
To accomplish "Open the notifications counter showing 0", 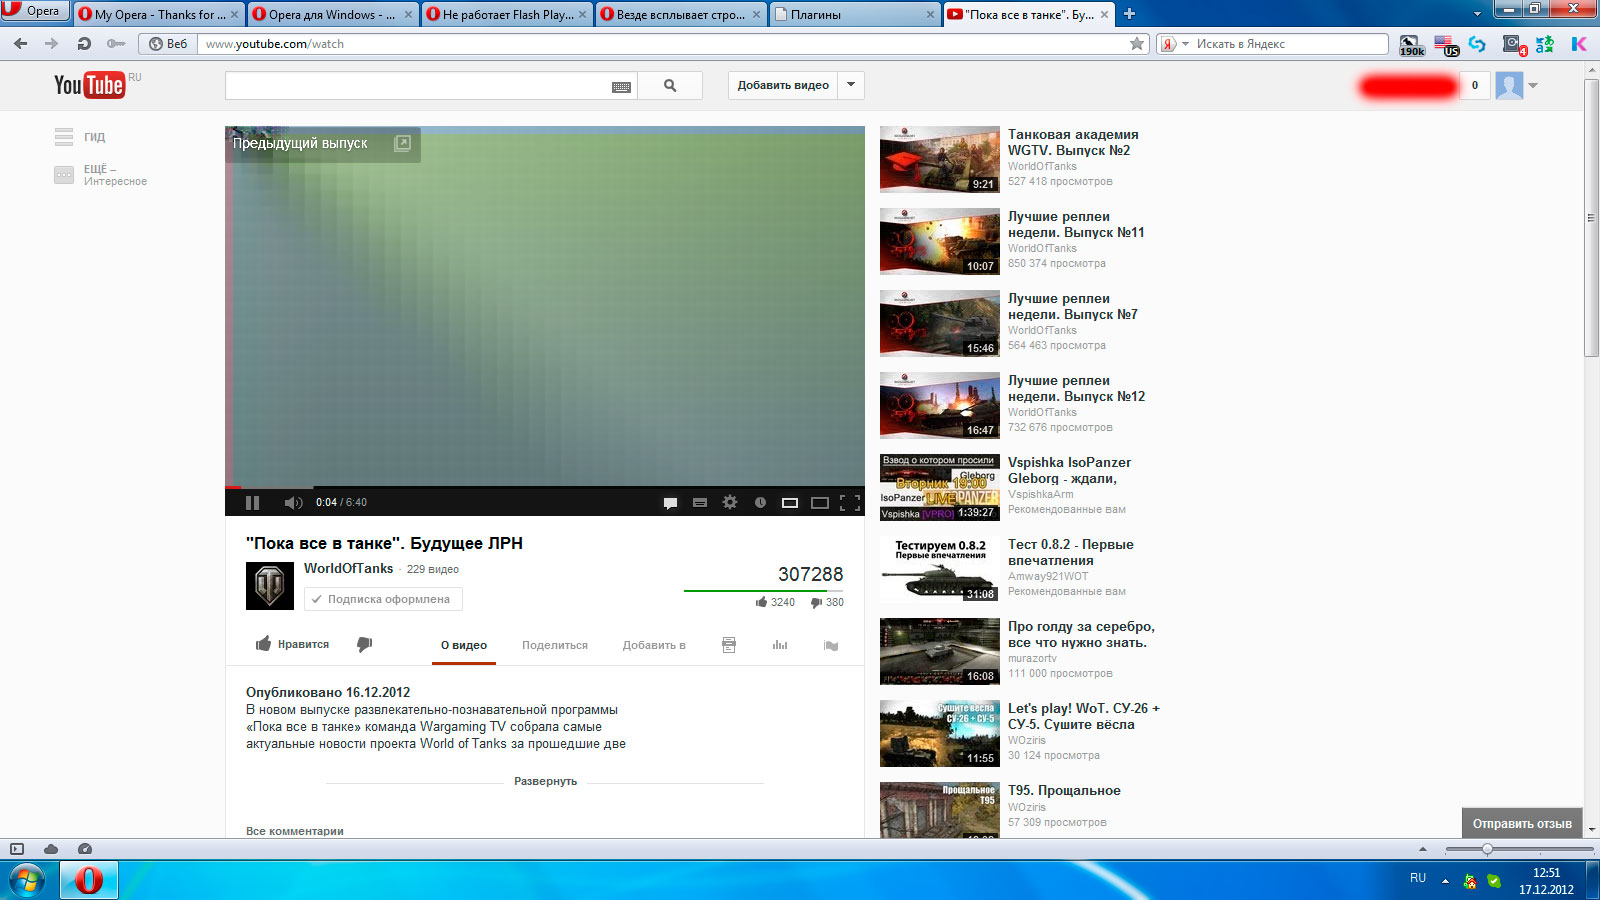I will (1474, 85).
